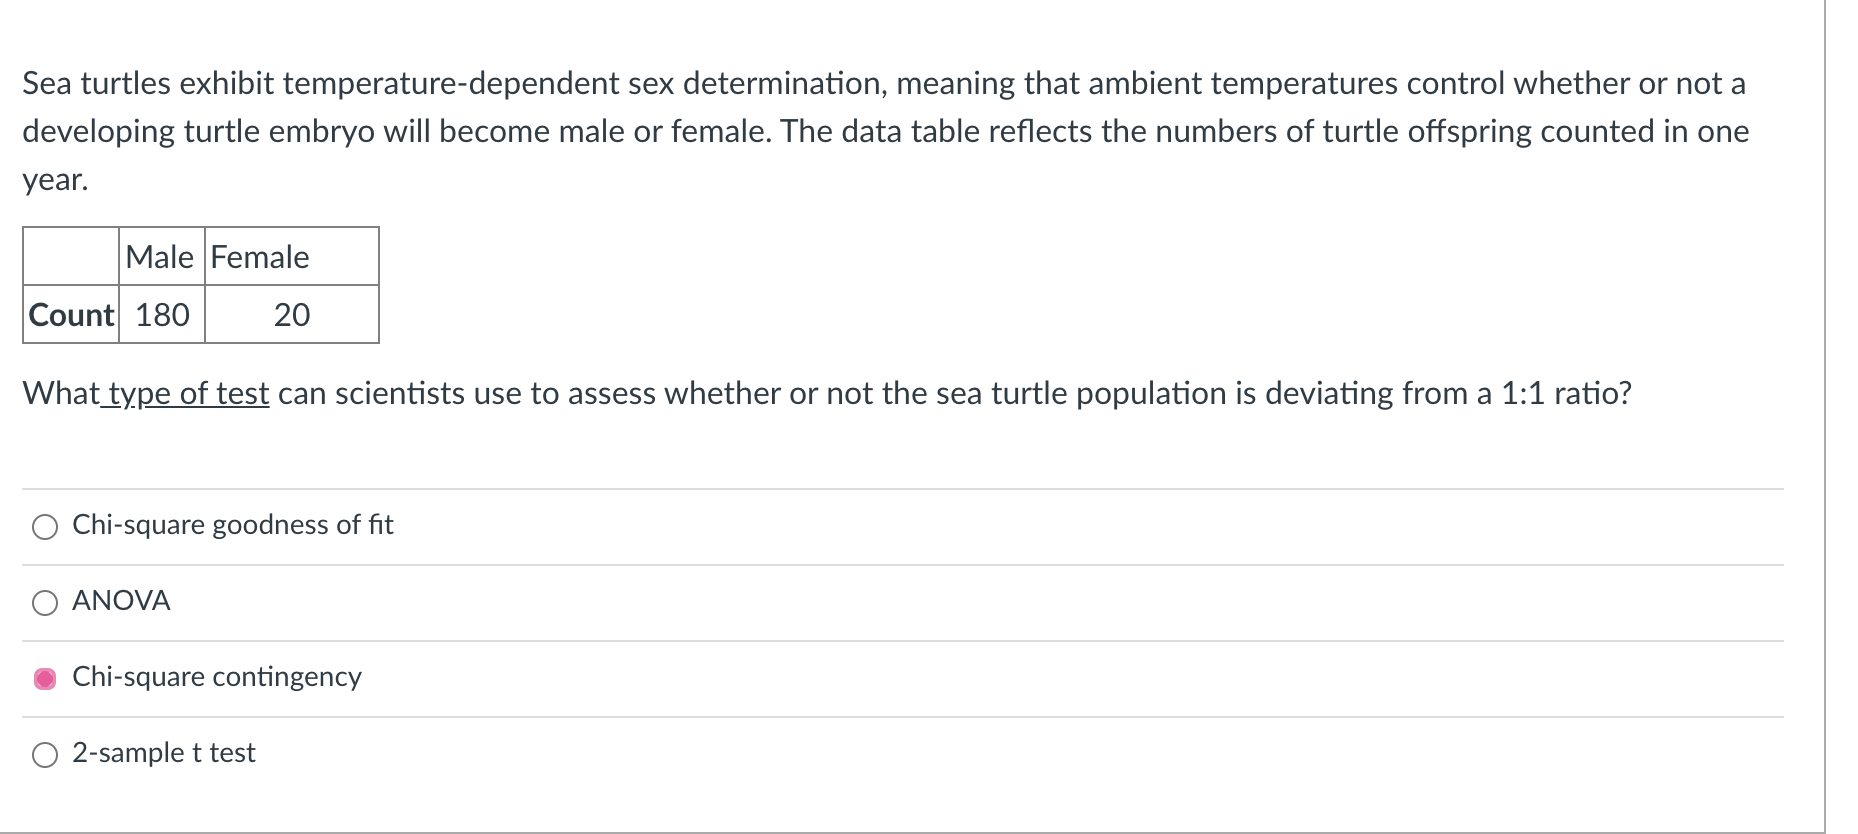Click the question sentence about 1:1 ratio

point(827,393)
